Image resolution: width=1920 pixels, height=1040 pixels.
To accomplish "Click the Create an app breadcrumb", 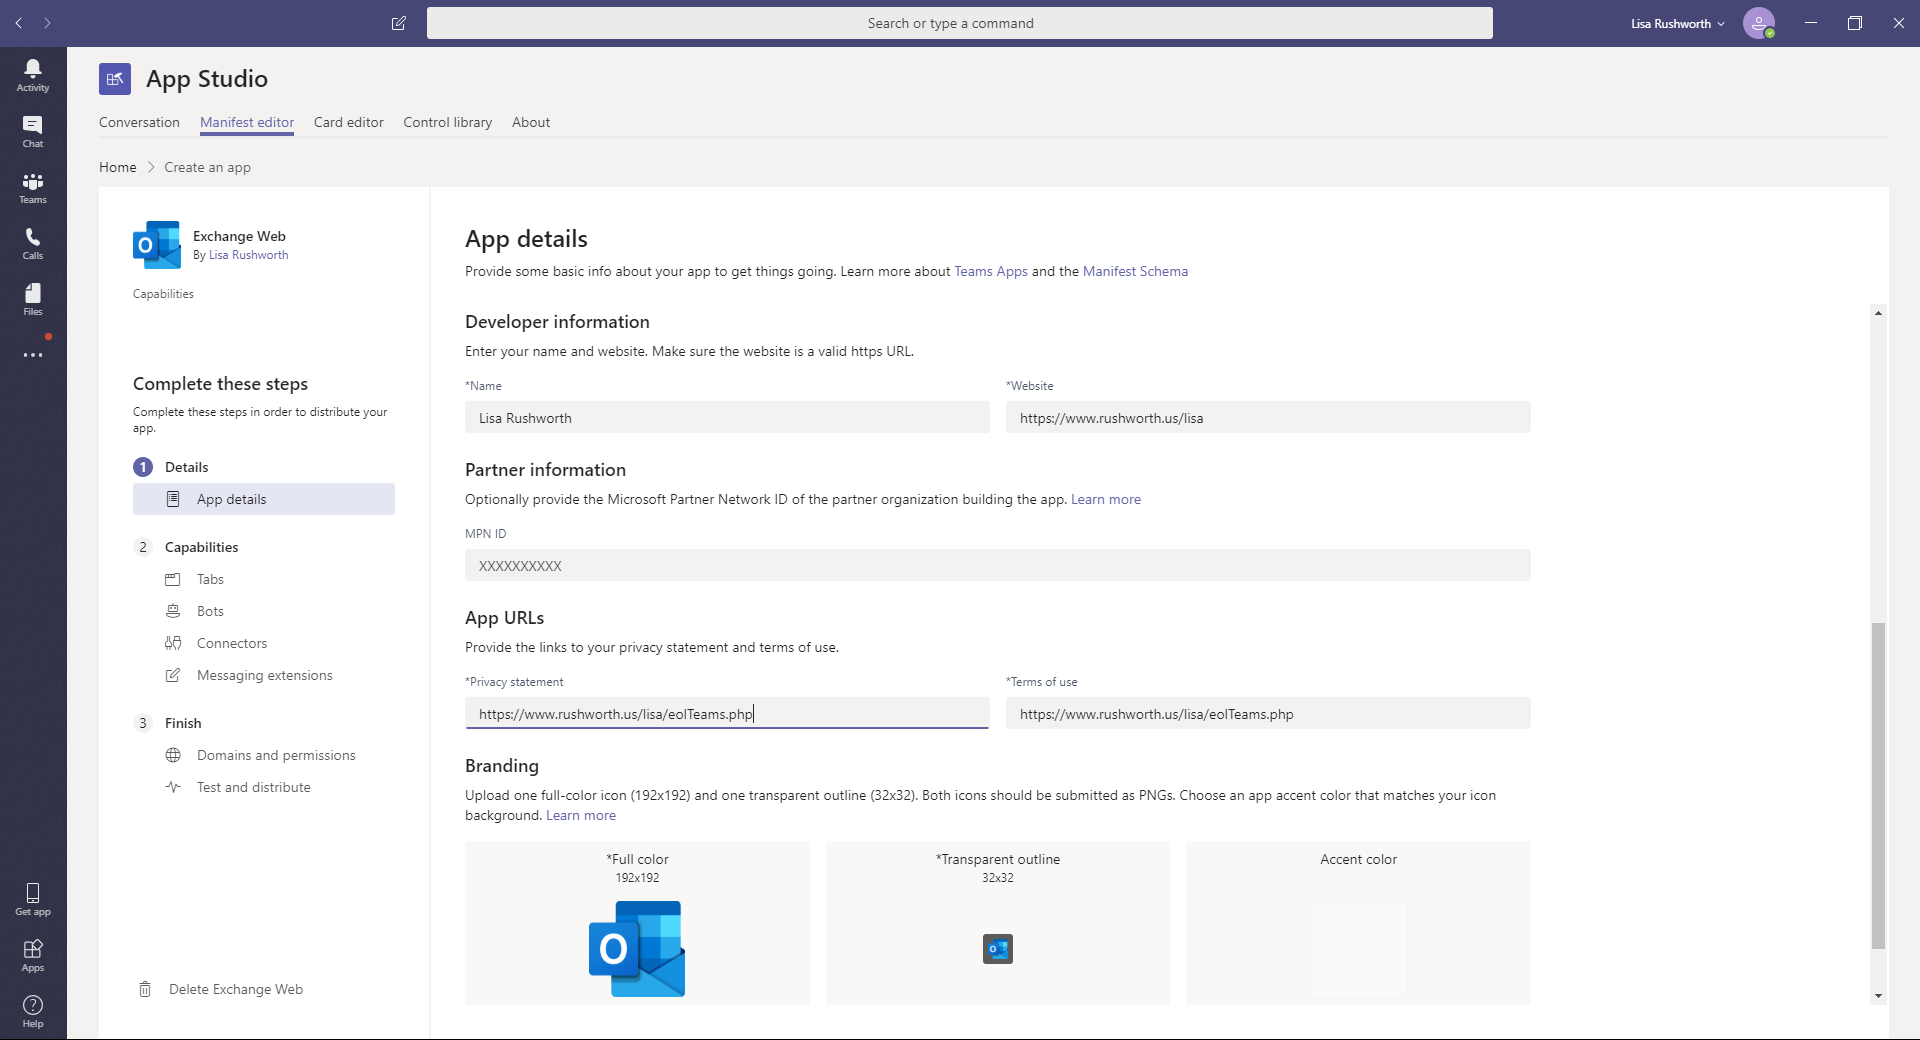I will click(x=207, y=167).
